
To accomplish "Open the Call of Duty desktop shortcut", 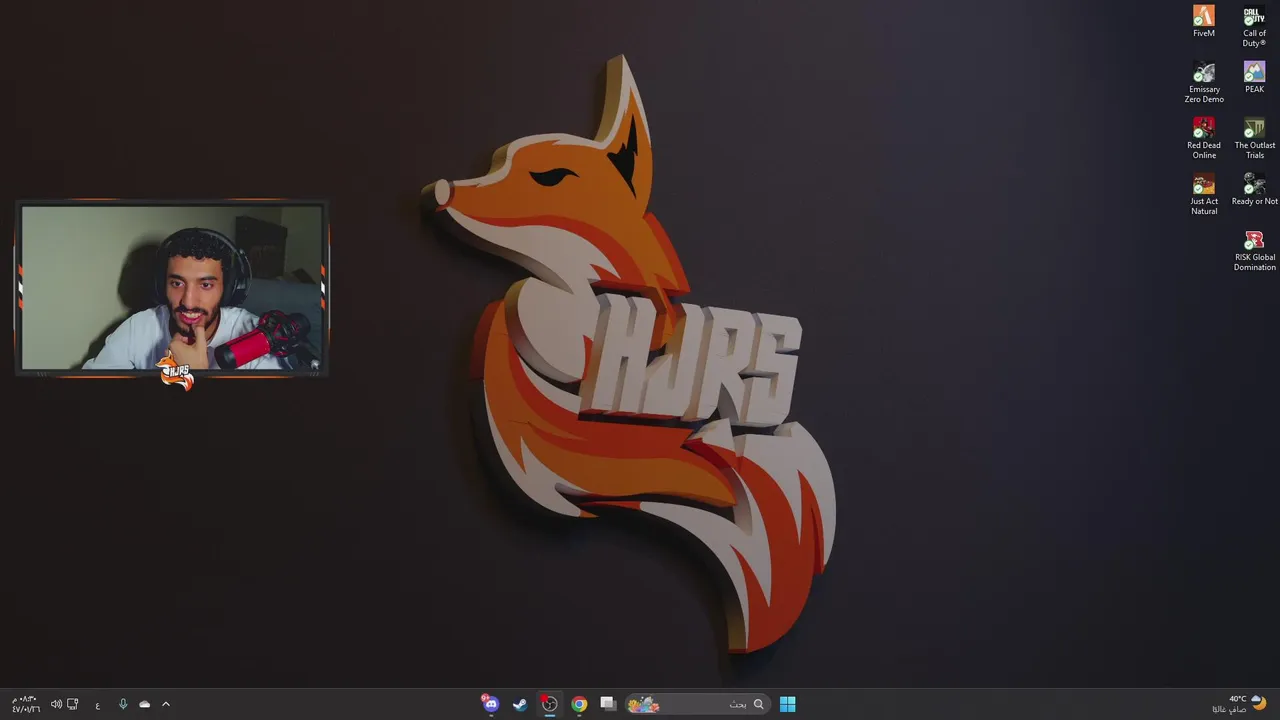I will [x=1254, y=26].
